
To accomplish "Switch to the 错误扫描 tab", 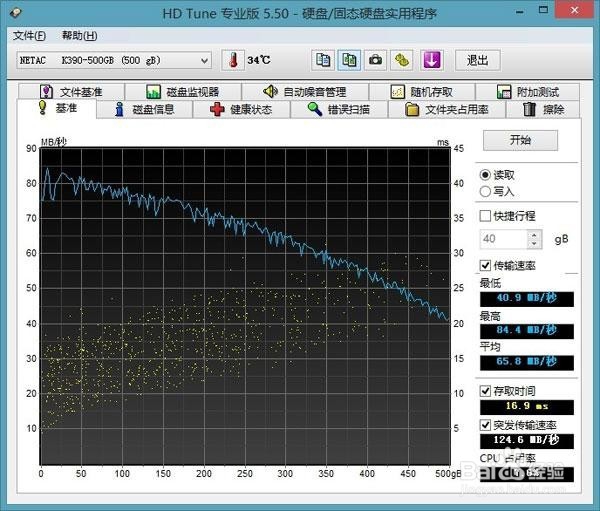I will 339,109.
